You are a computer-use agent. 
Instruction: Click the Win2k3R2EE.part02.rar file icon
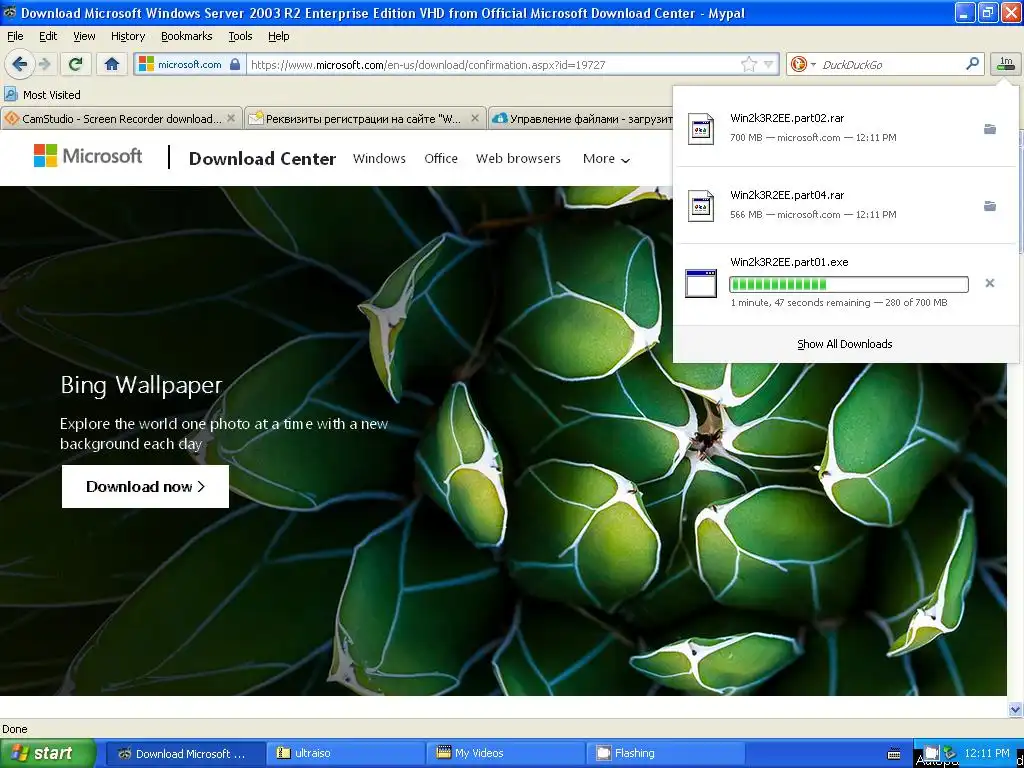[x=701, y=128]
